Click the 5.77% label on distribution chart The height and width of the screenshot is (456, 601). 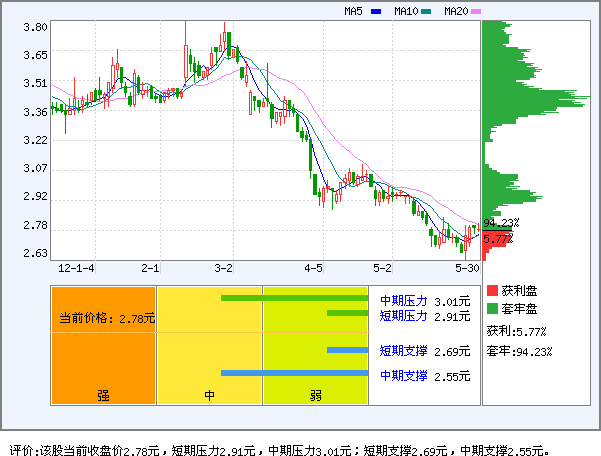498,239
